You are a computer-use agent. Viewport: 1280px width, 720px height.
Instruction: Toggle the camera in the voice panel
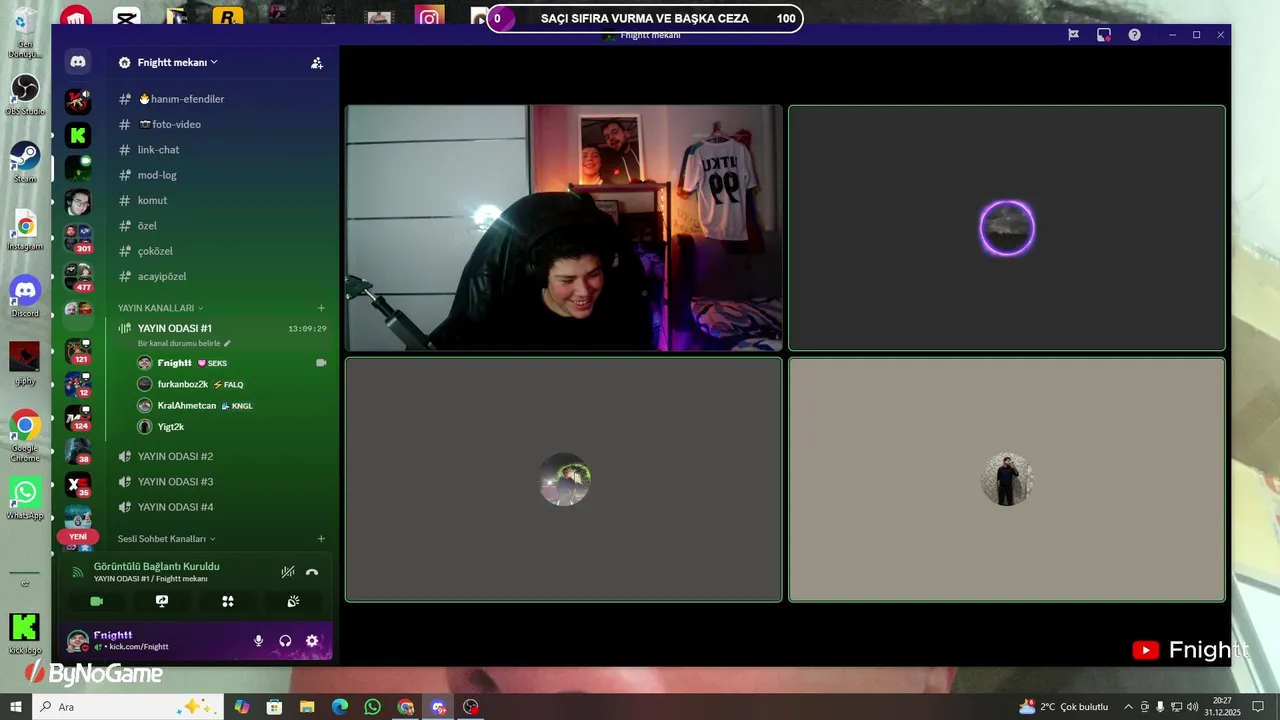coord(97,601)
